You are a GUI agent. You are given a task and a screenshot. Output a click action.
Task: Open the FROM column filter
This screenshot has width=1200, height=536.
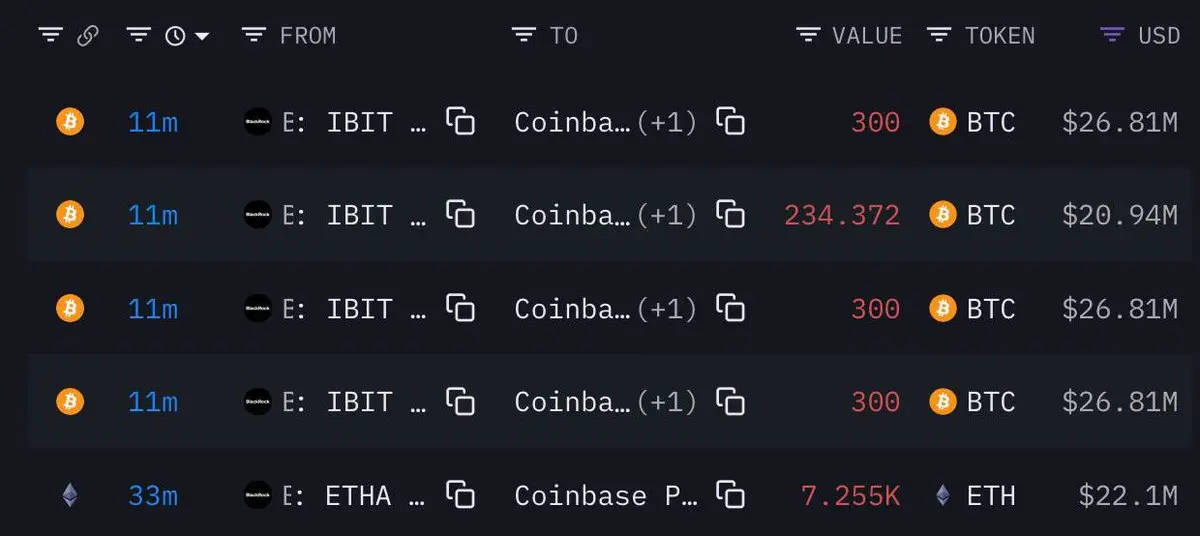point(254,36)
